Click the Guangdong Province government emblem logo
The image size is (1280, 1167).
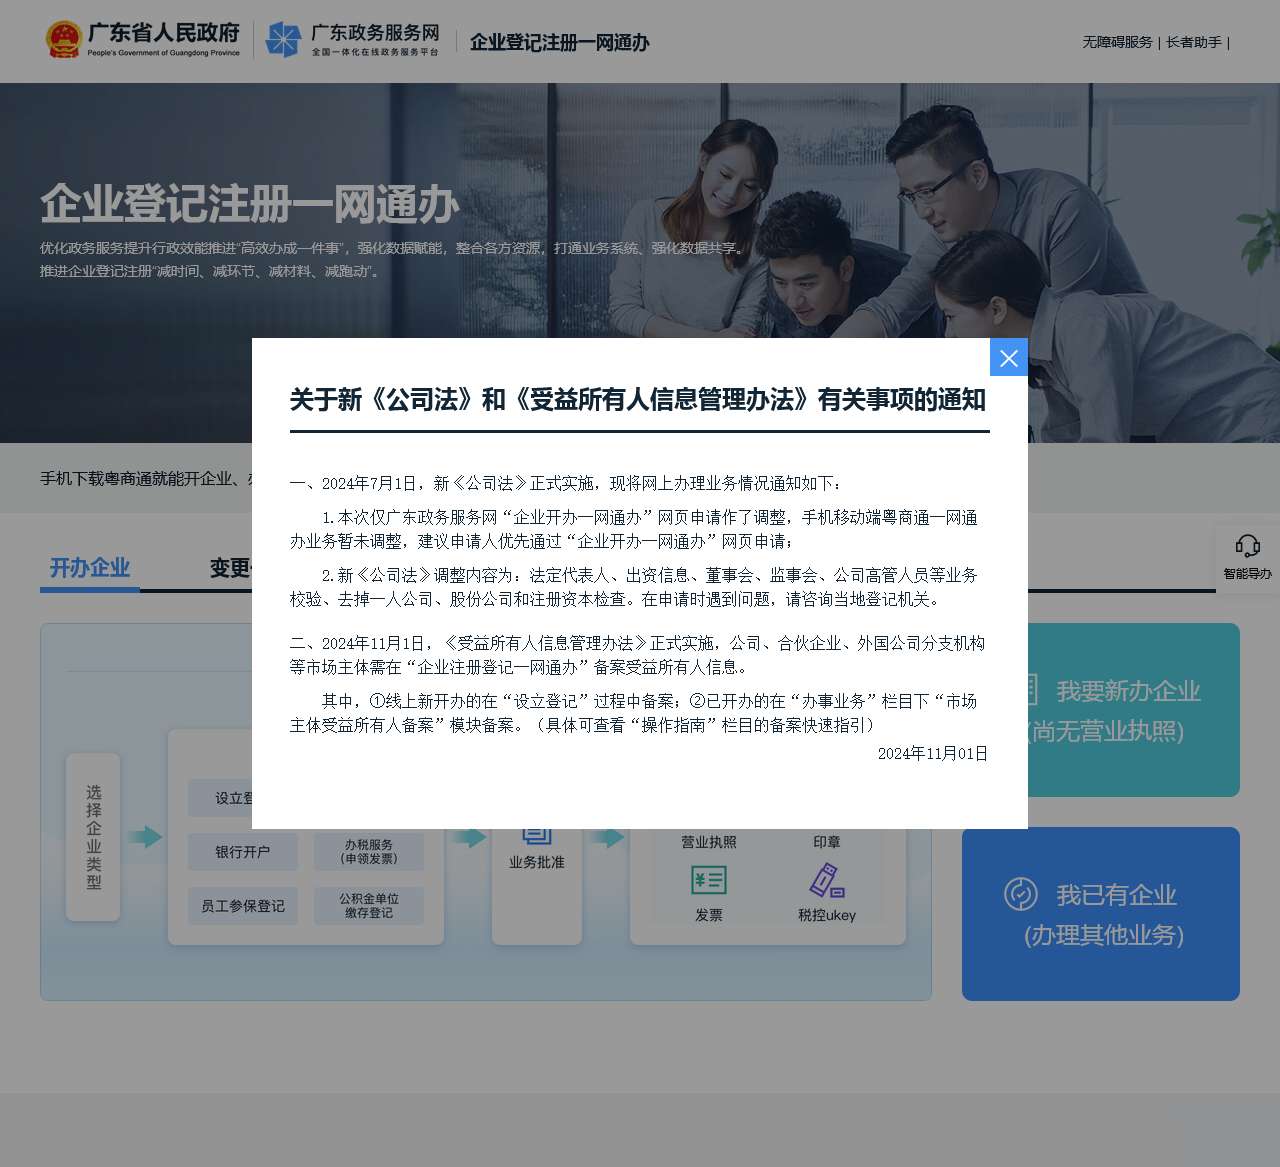[x=63, y=40]
